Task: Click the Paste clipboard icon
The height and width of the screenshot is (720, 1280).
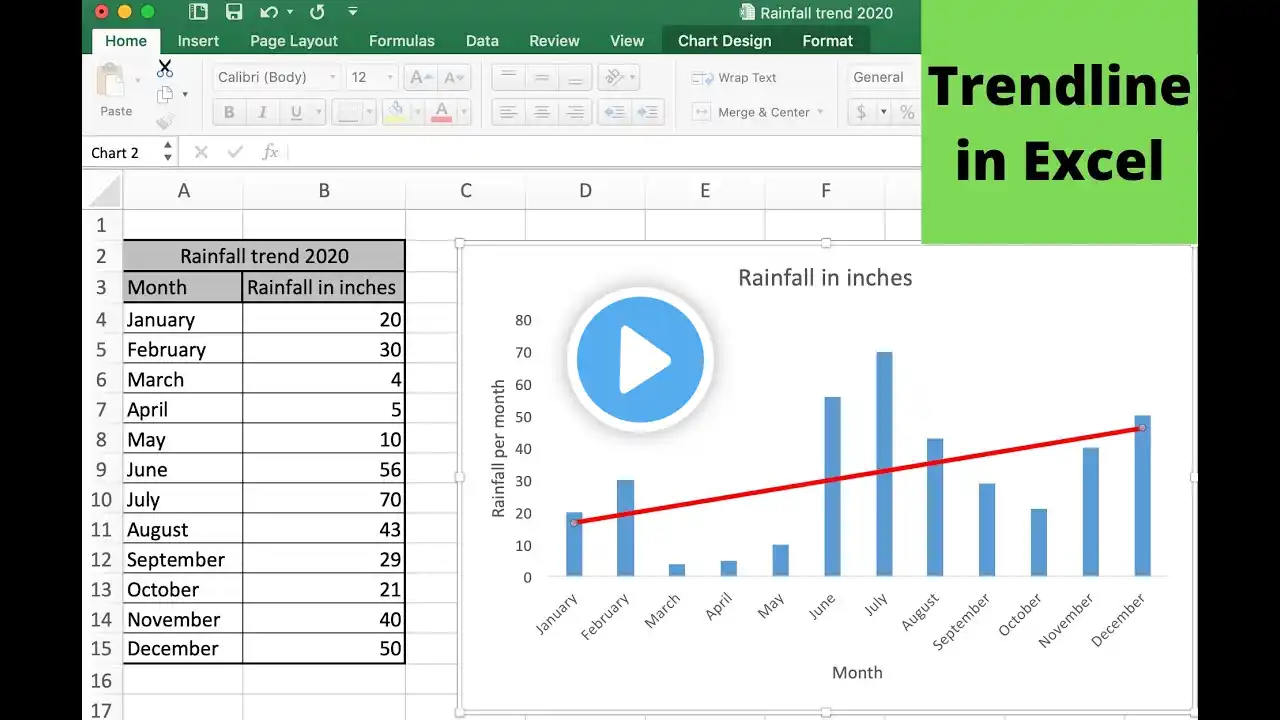Action: click(110, 82)
